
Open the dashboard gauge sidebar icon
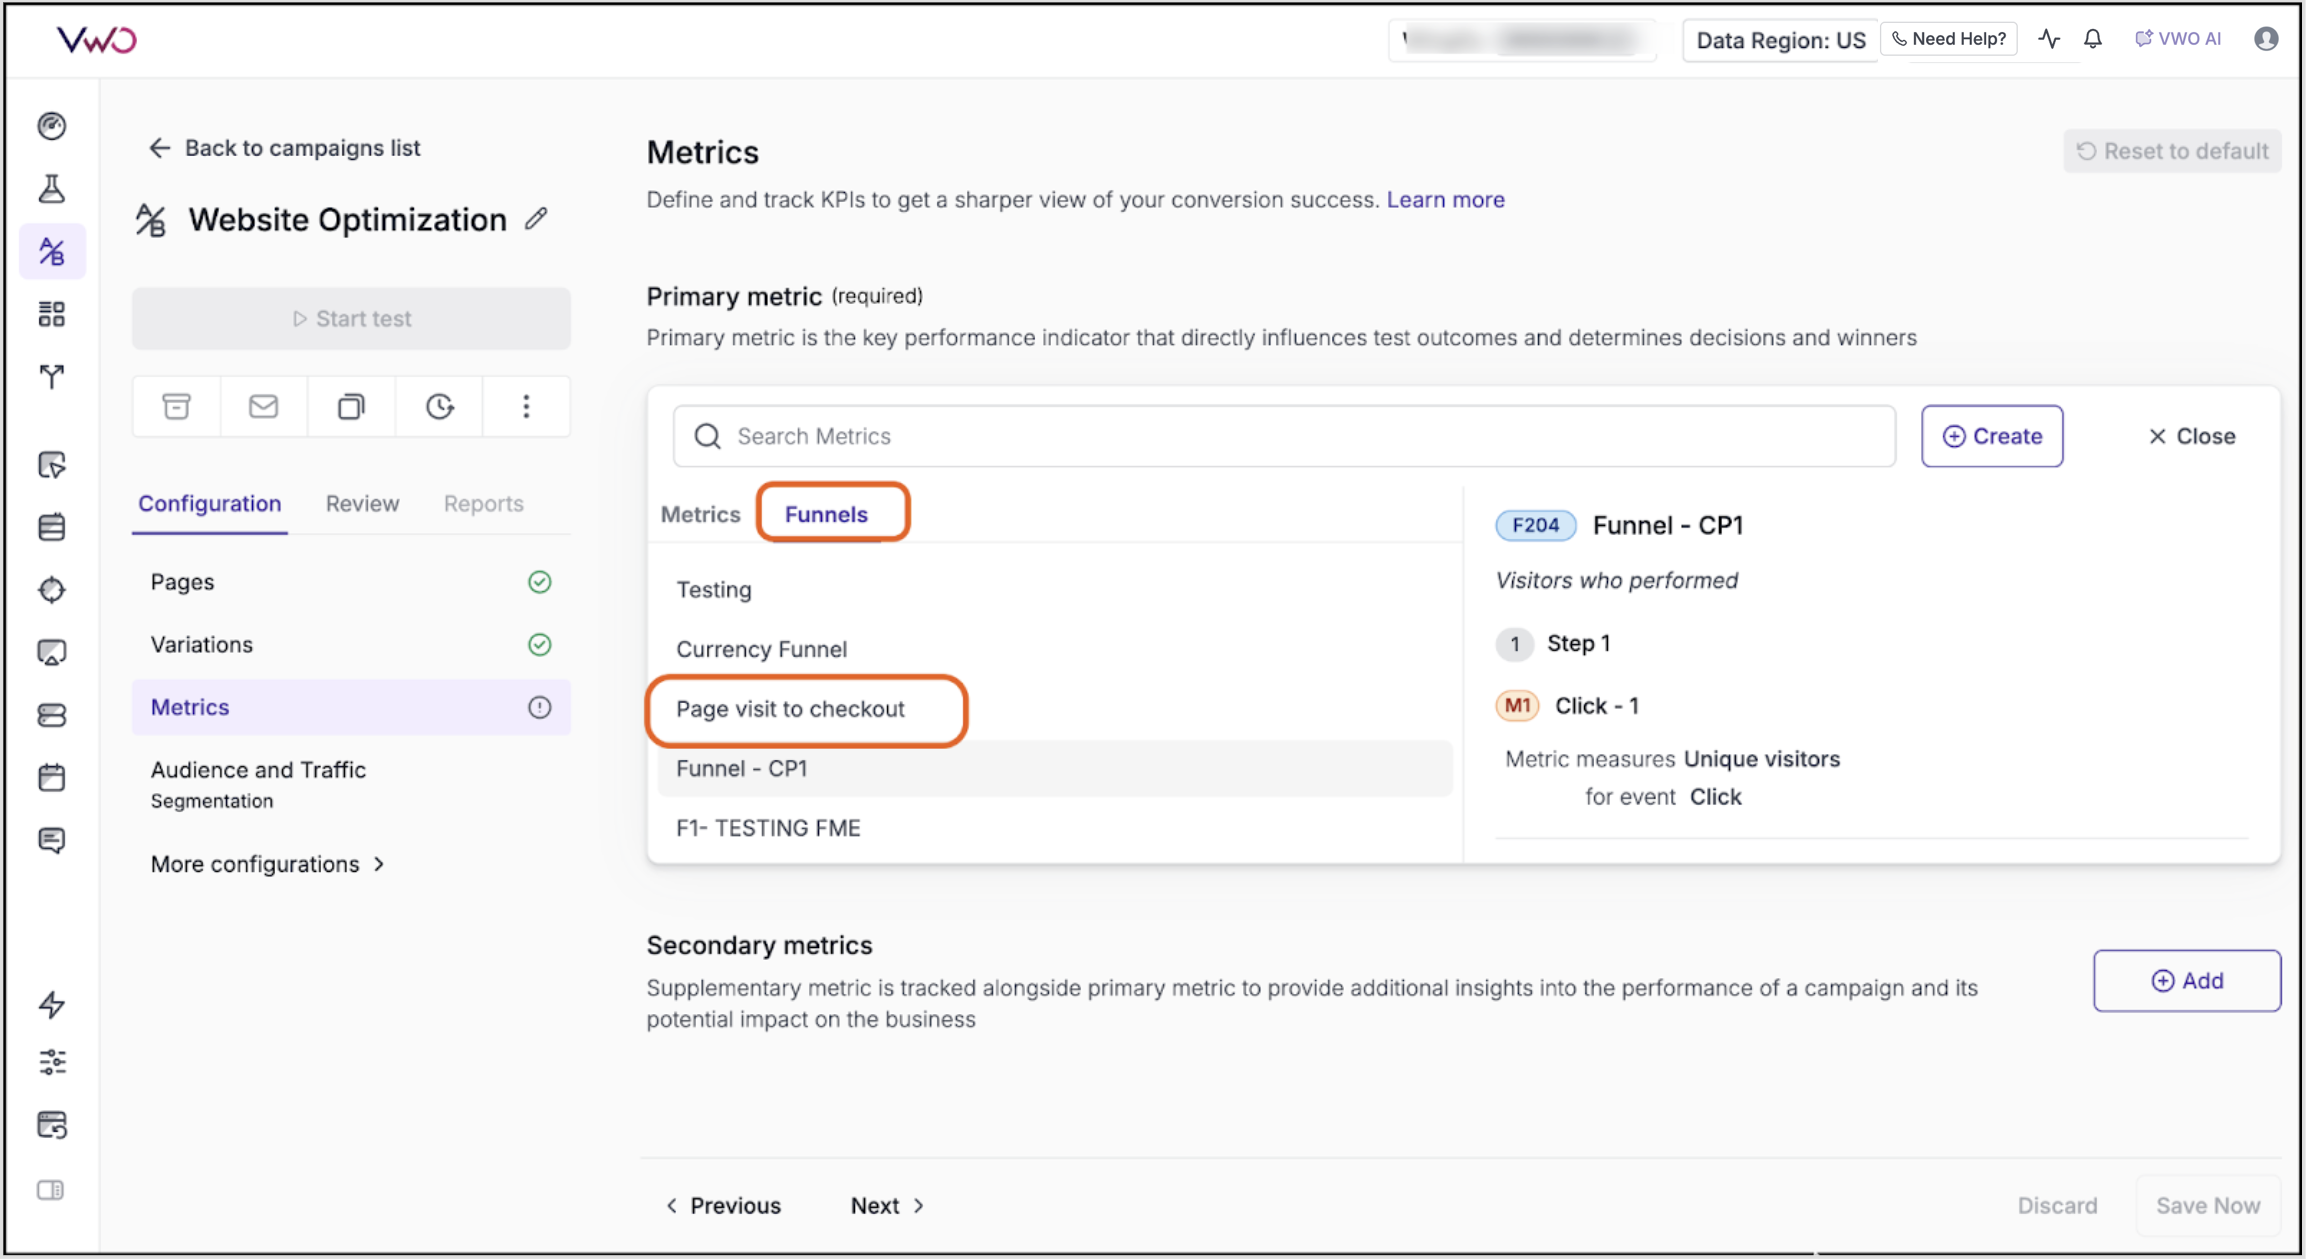point(52,126)
